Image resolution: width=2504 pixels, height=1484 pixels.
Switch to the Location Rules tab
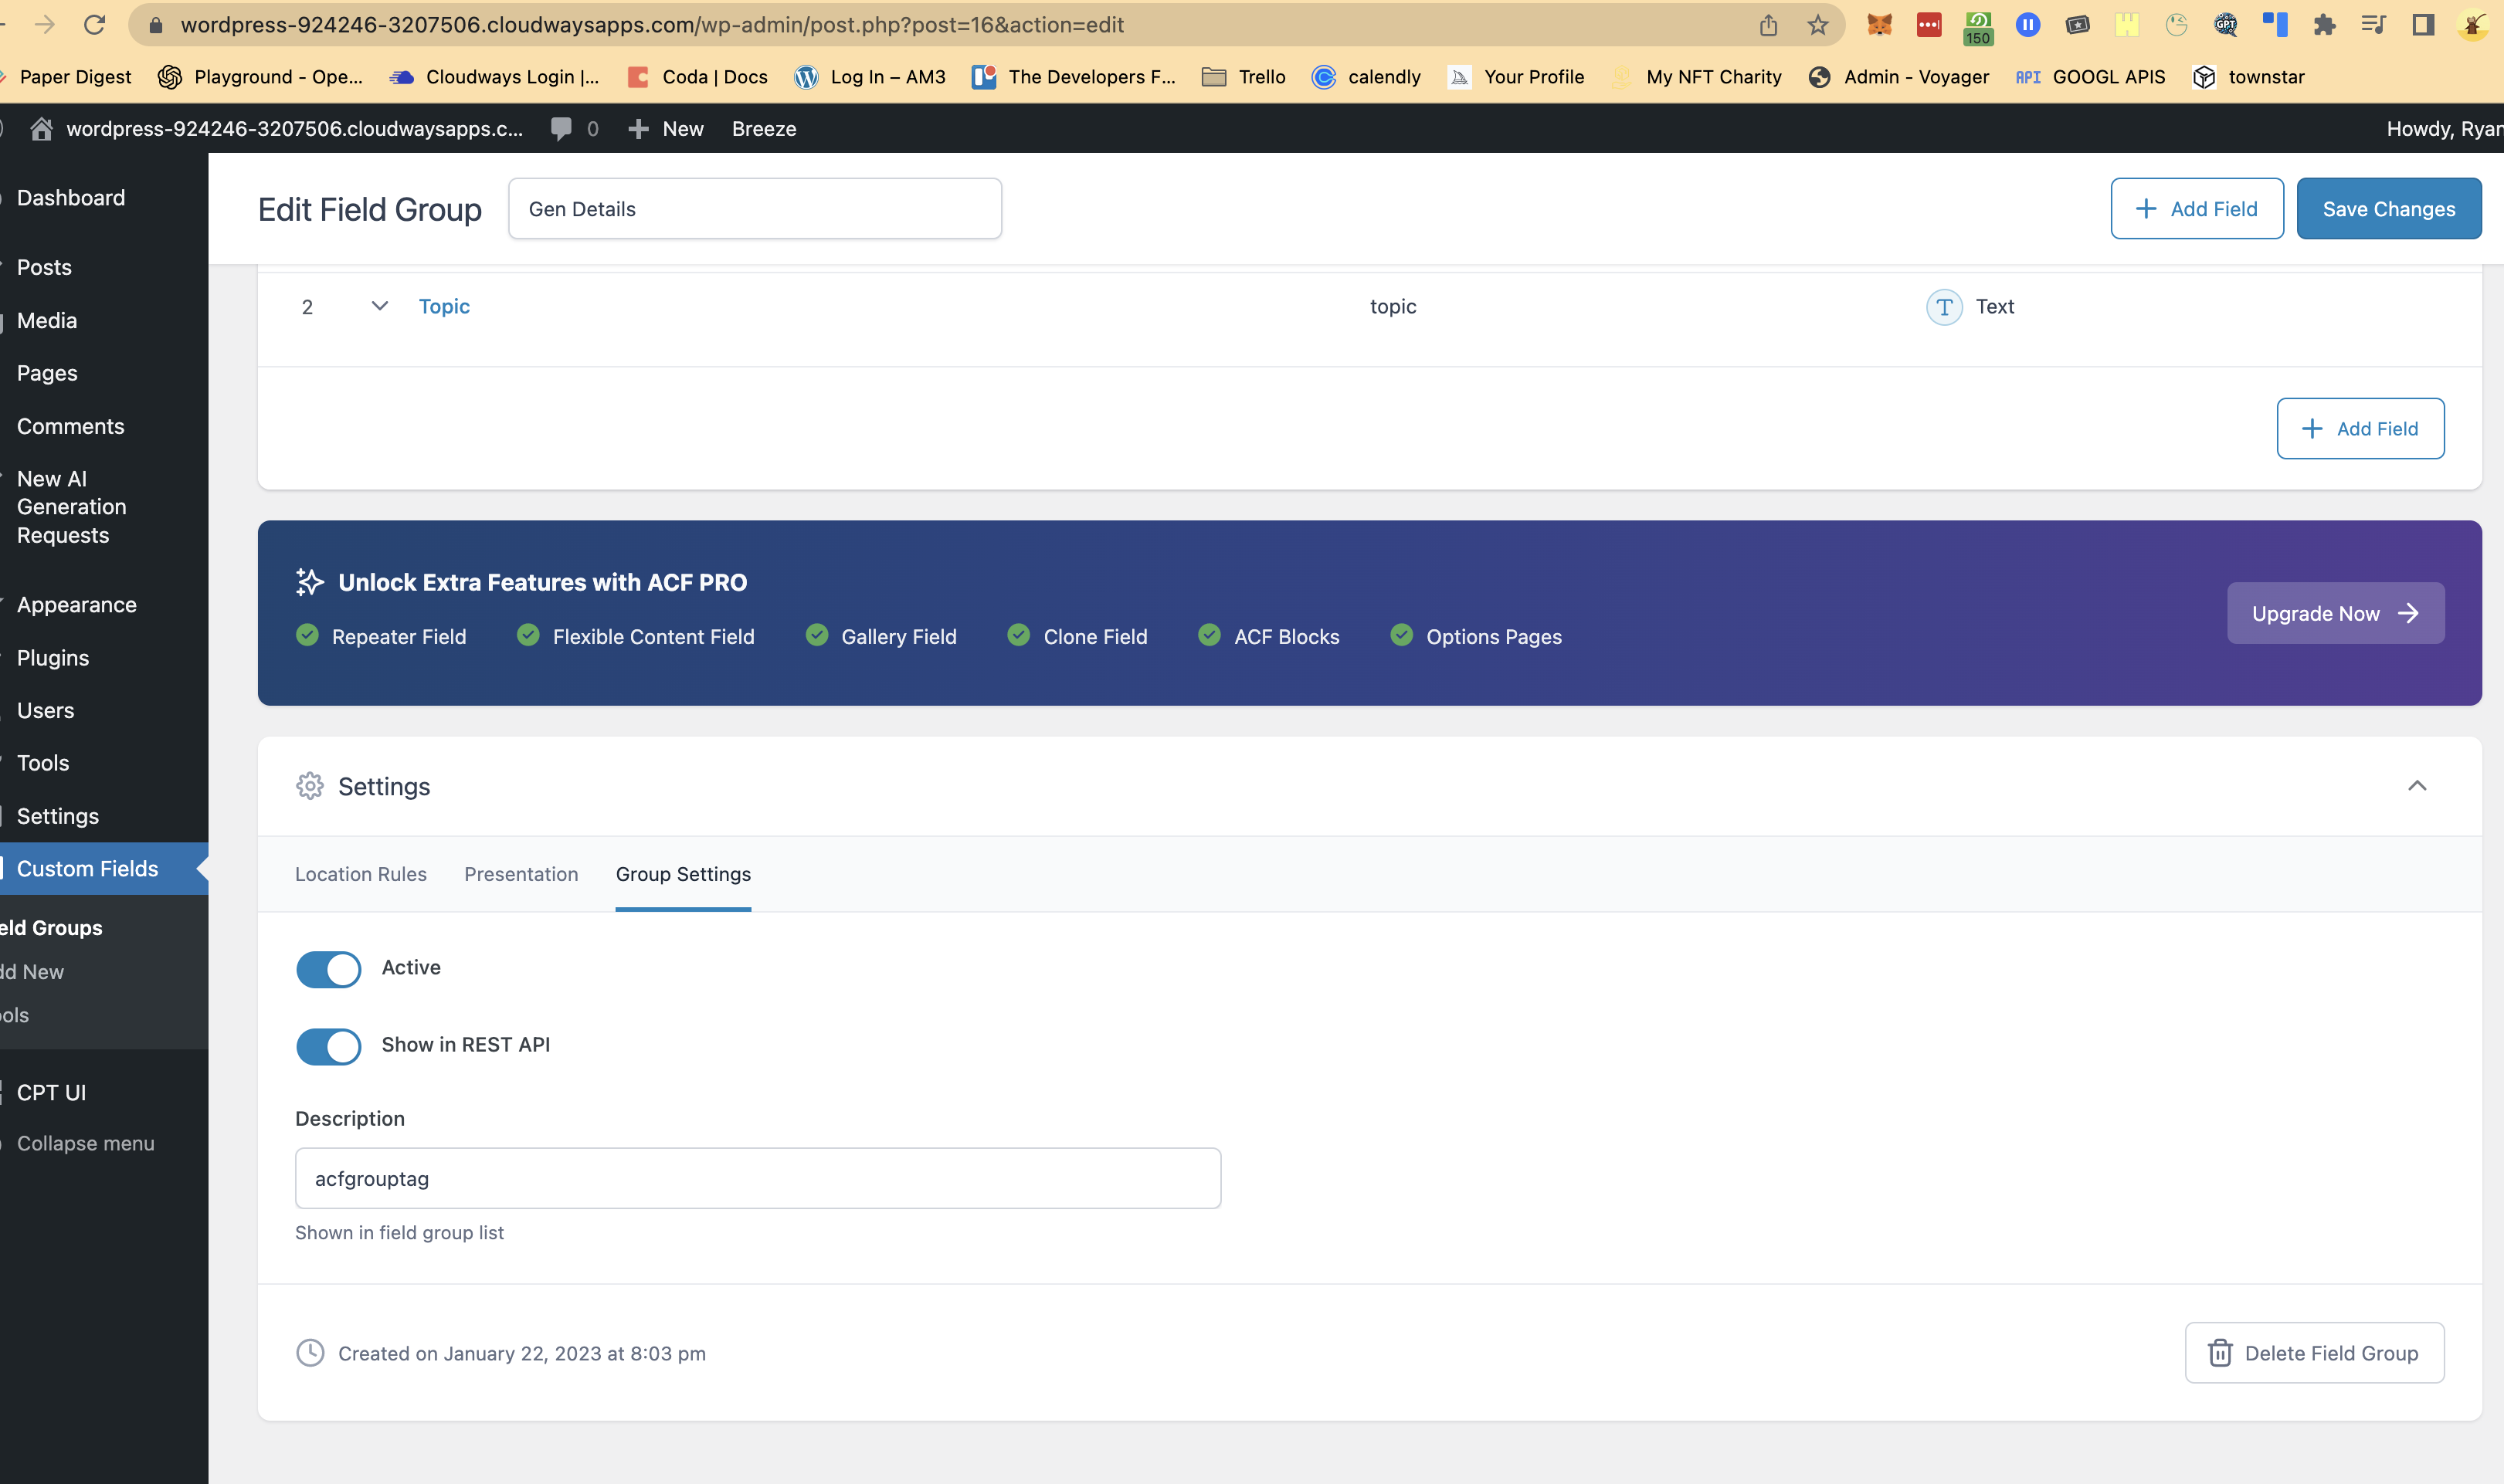click(x=361, y=874)
